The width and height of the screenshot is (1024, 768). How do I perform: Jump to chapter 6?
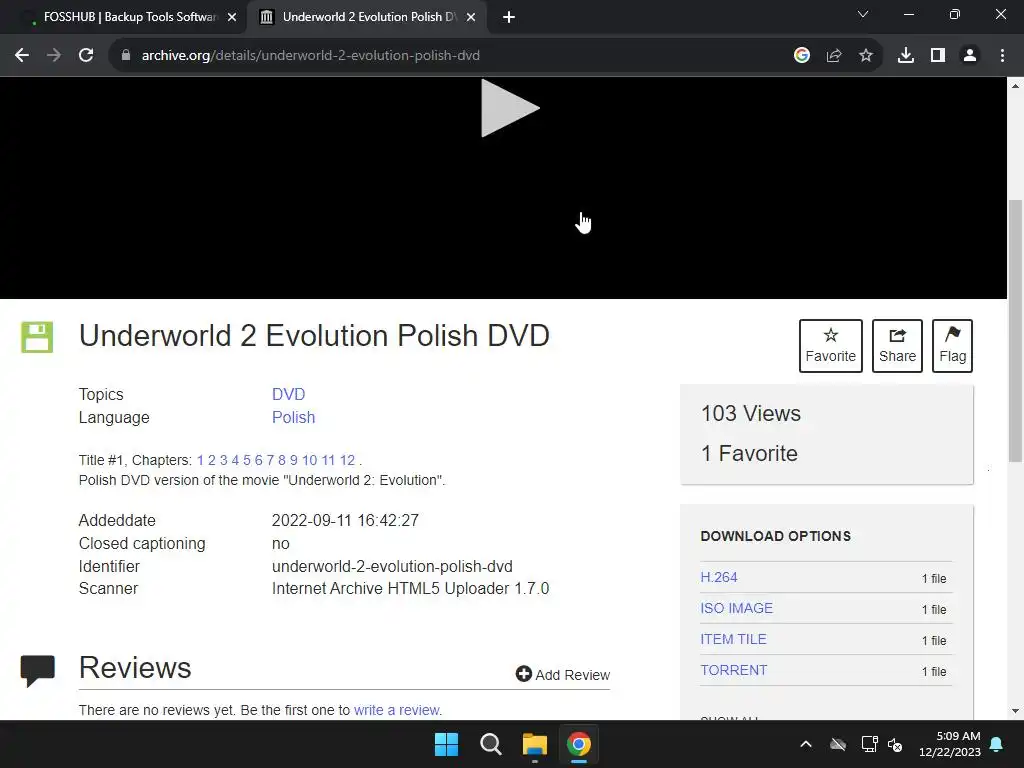(259, 460)
